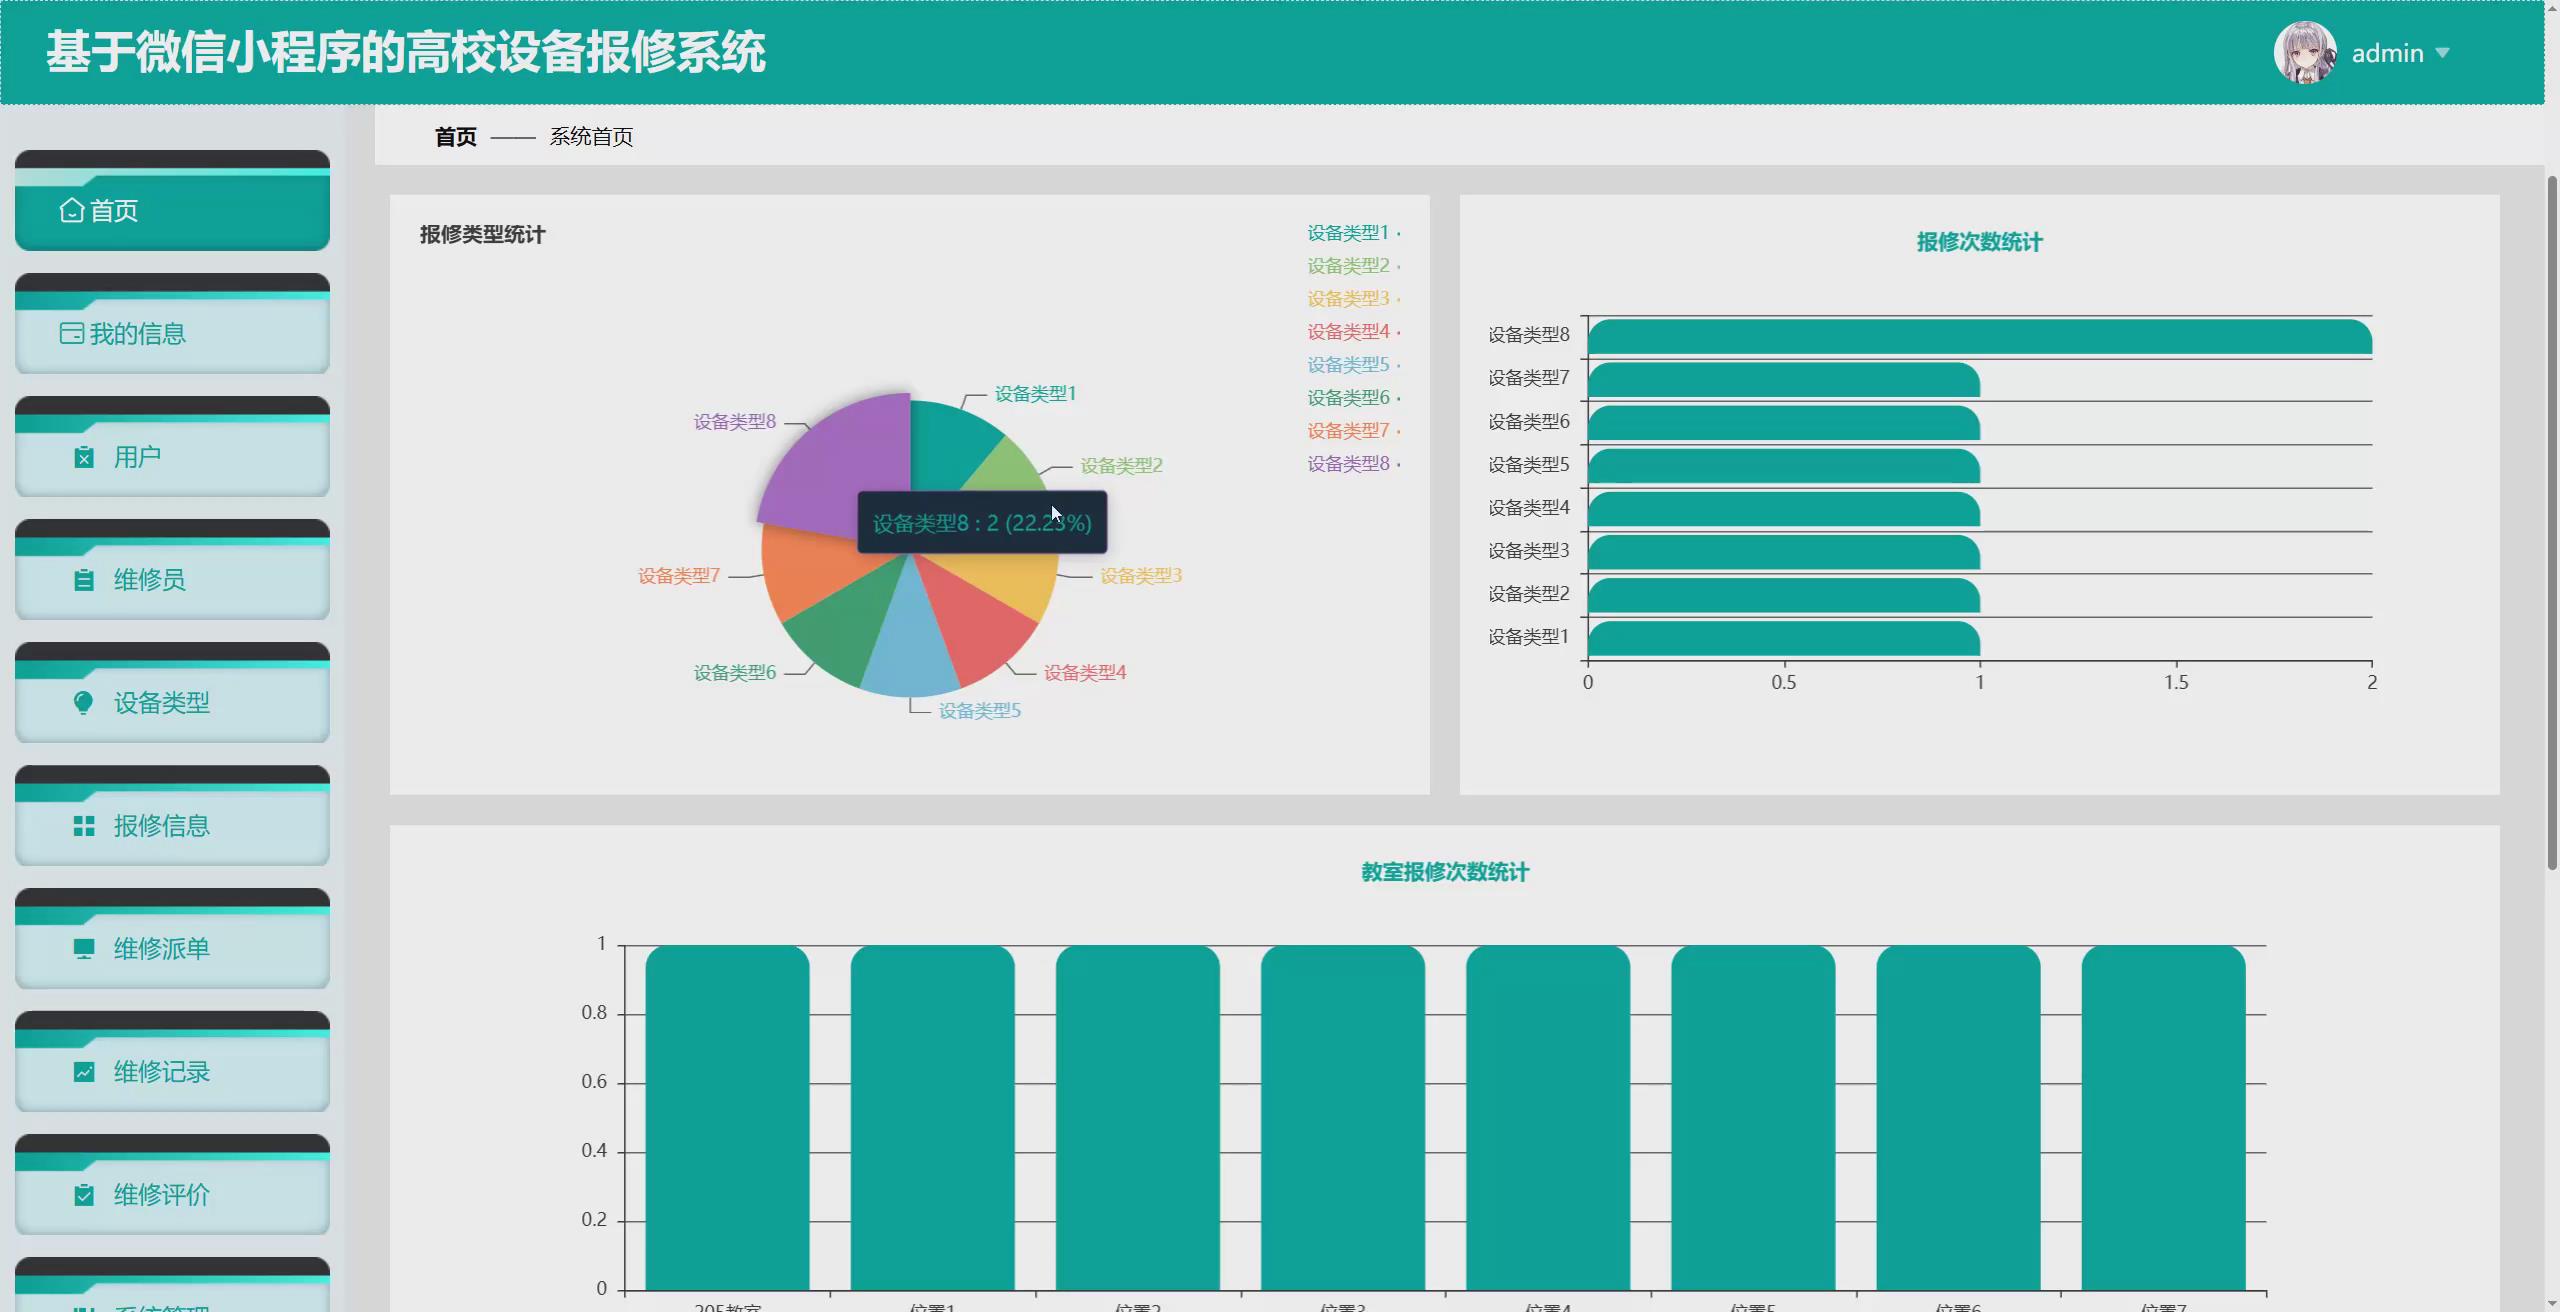Viewport: 2560px width, 1312px height.
Task: Toggle 设备类型1 in pie legend
Action: [1348, 233]
